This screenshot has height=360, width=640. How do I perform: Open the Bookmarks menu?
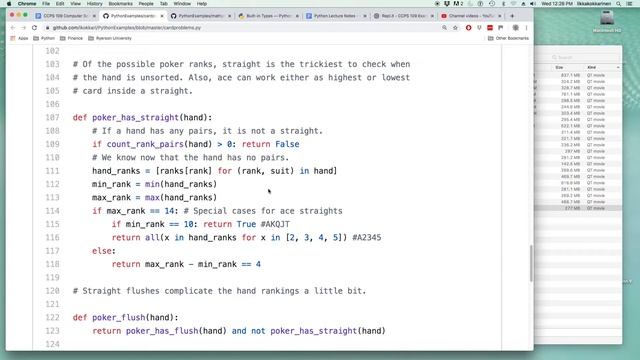120,4
